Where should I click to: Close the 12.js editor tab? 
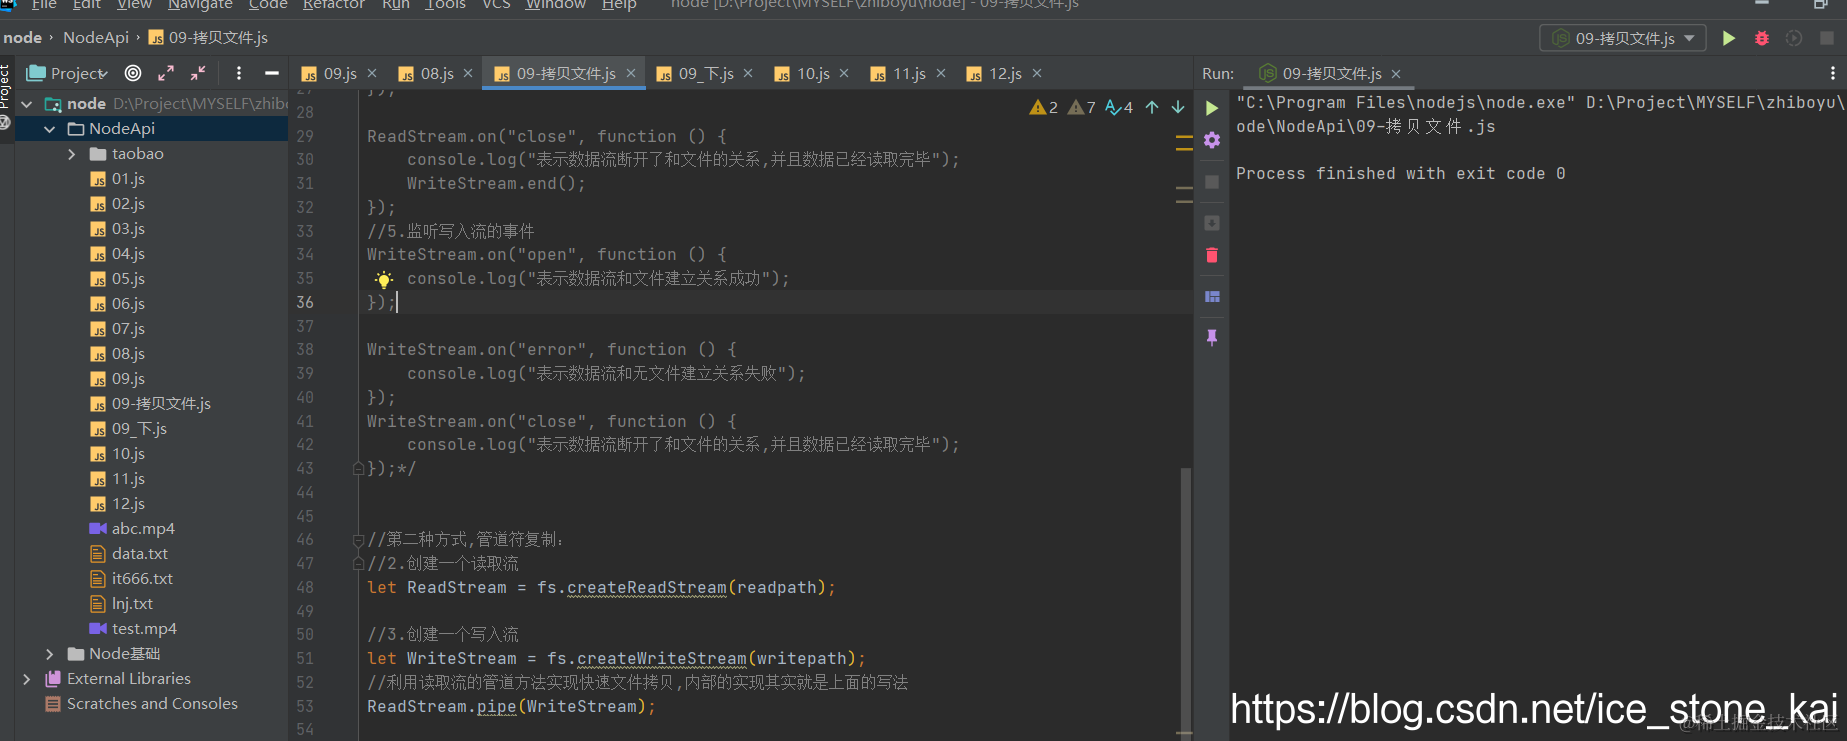[x=1037, y=73]
